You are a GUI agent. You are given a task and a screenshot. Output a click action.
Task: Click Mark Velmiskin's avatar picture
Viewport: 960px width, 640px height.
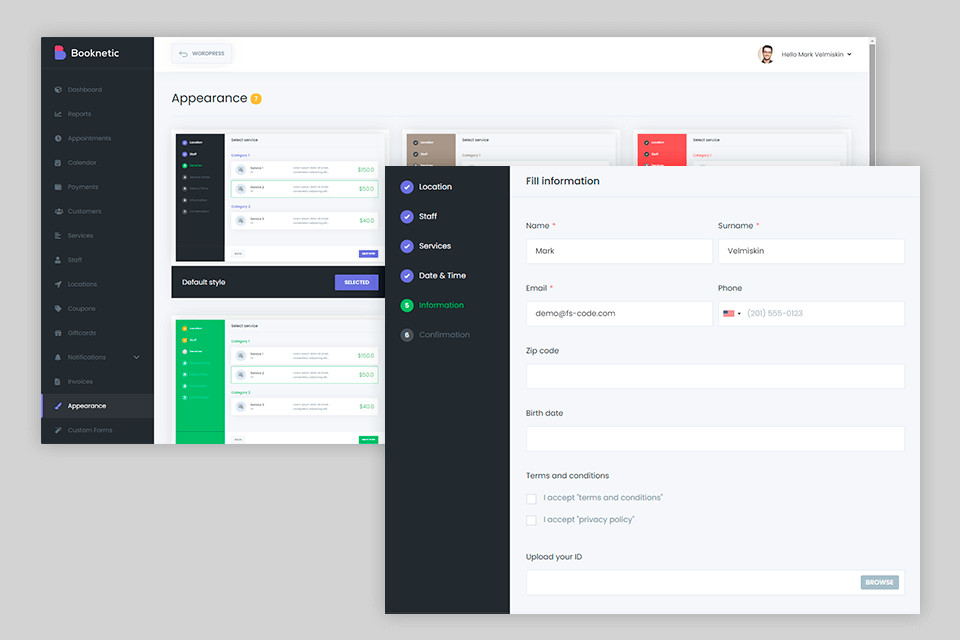[x=766, y=54]
